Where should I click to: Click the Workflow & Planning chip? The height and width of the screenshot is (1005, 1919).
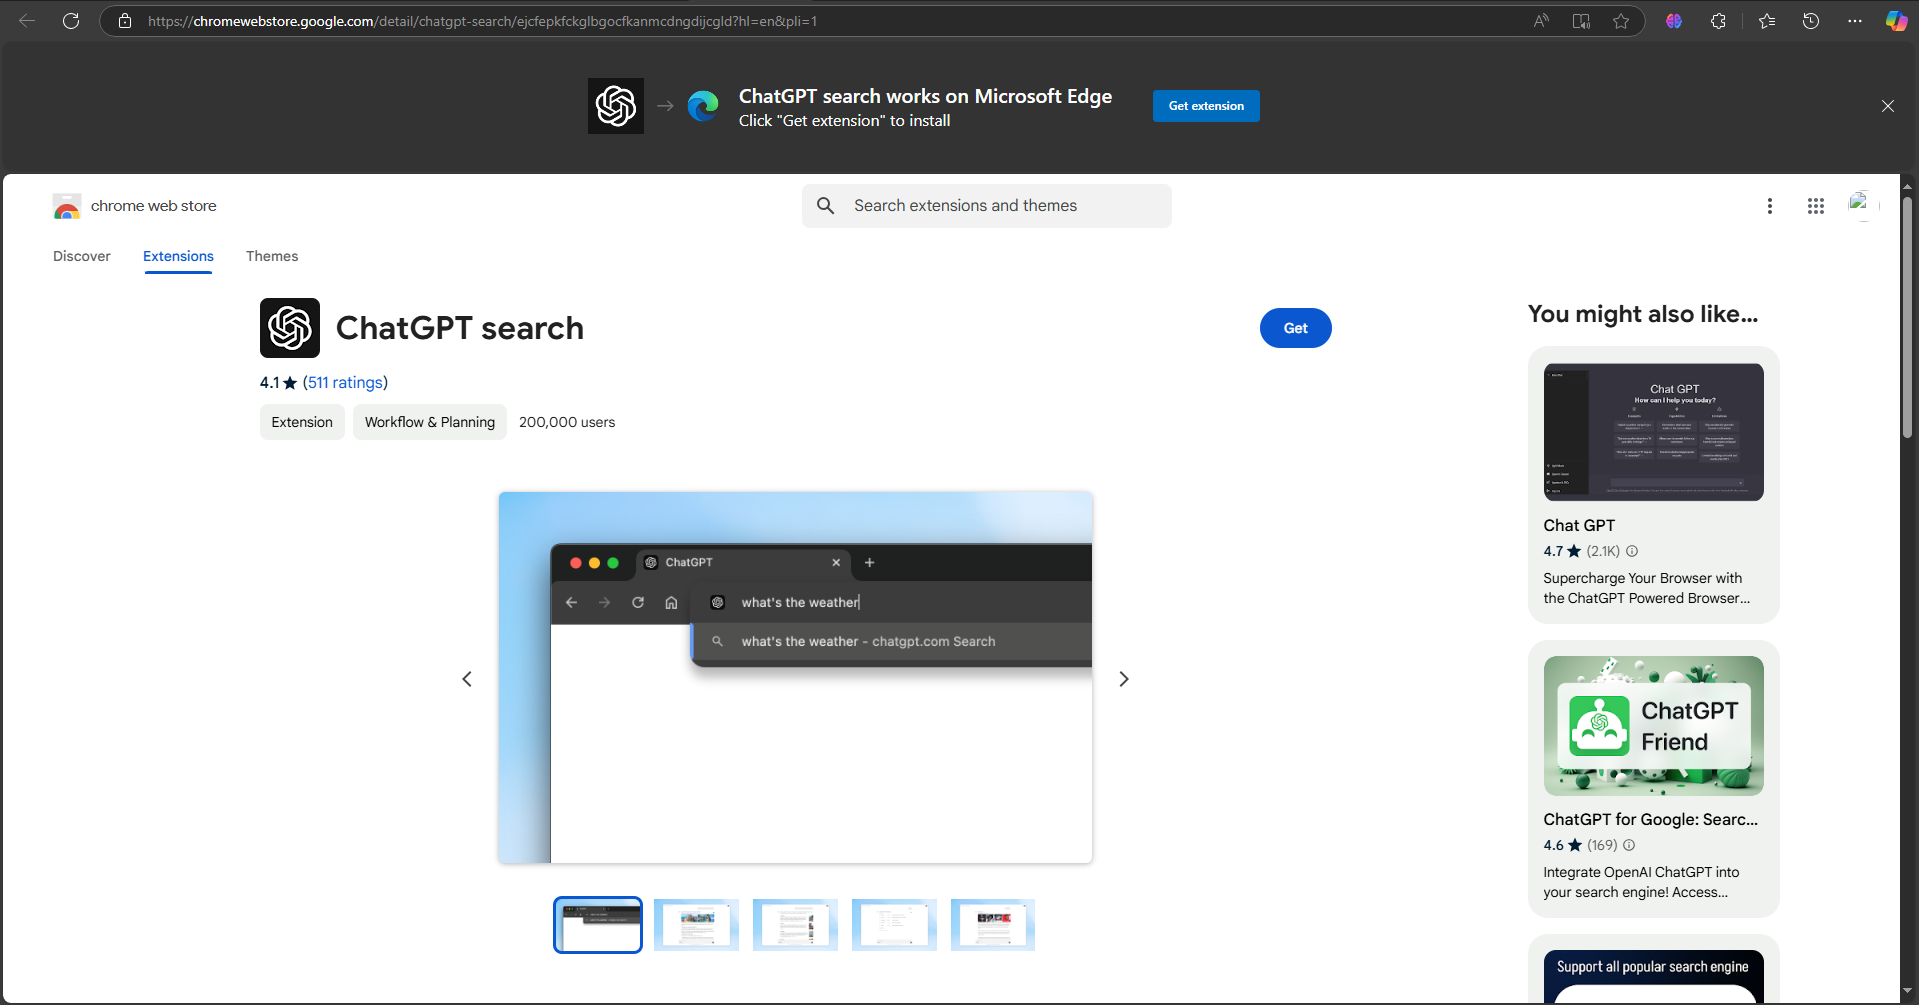point(430,422)
